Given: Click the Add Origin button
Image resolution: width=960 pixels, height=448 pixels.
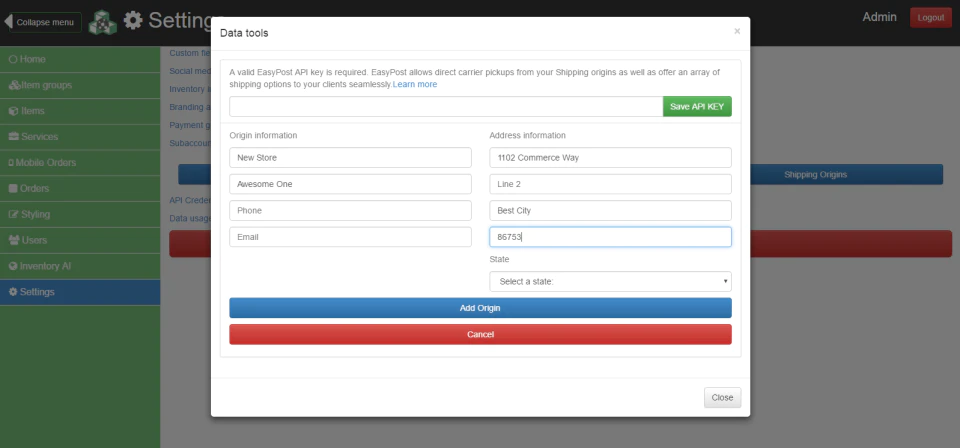Looking at the screenshot, I should click(480, 308).
